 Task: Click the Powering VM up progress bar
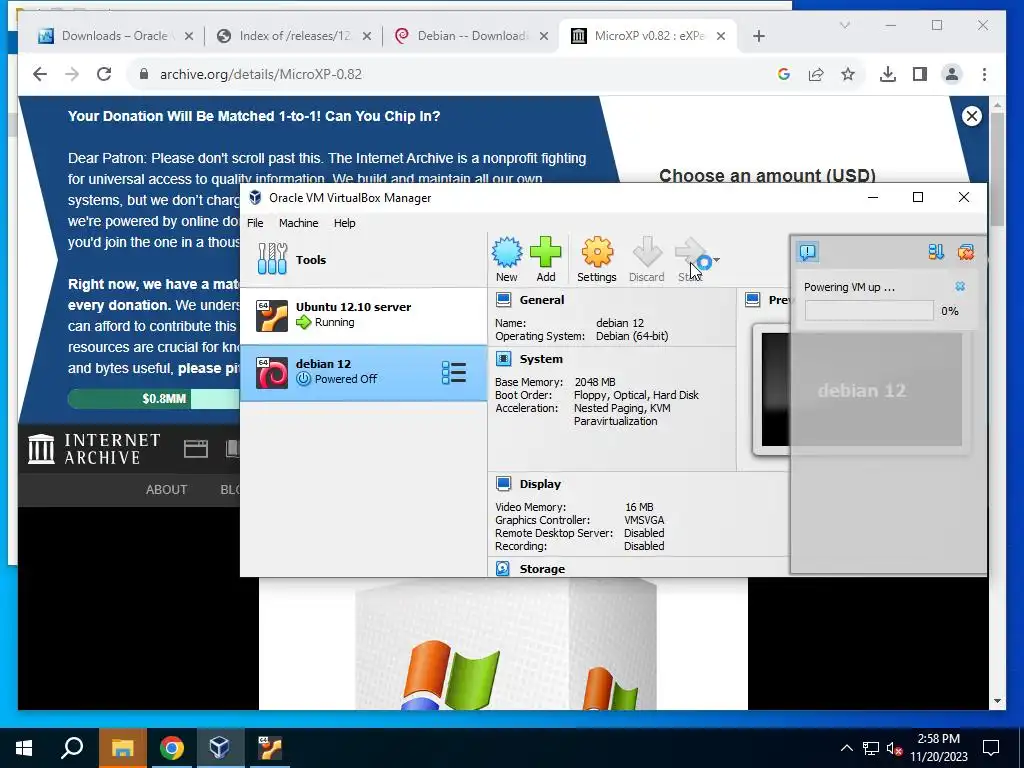(x=869, y=311)
